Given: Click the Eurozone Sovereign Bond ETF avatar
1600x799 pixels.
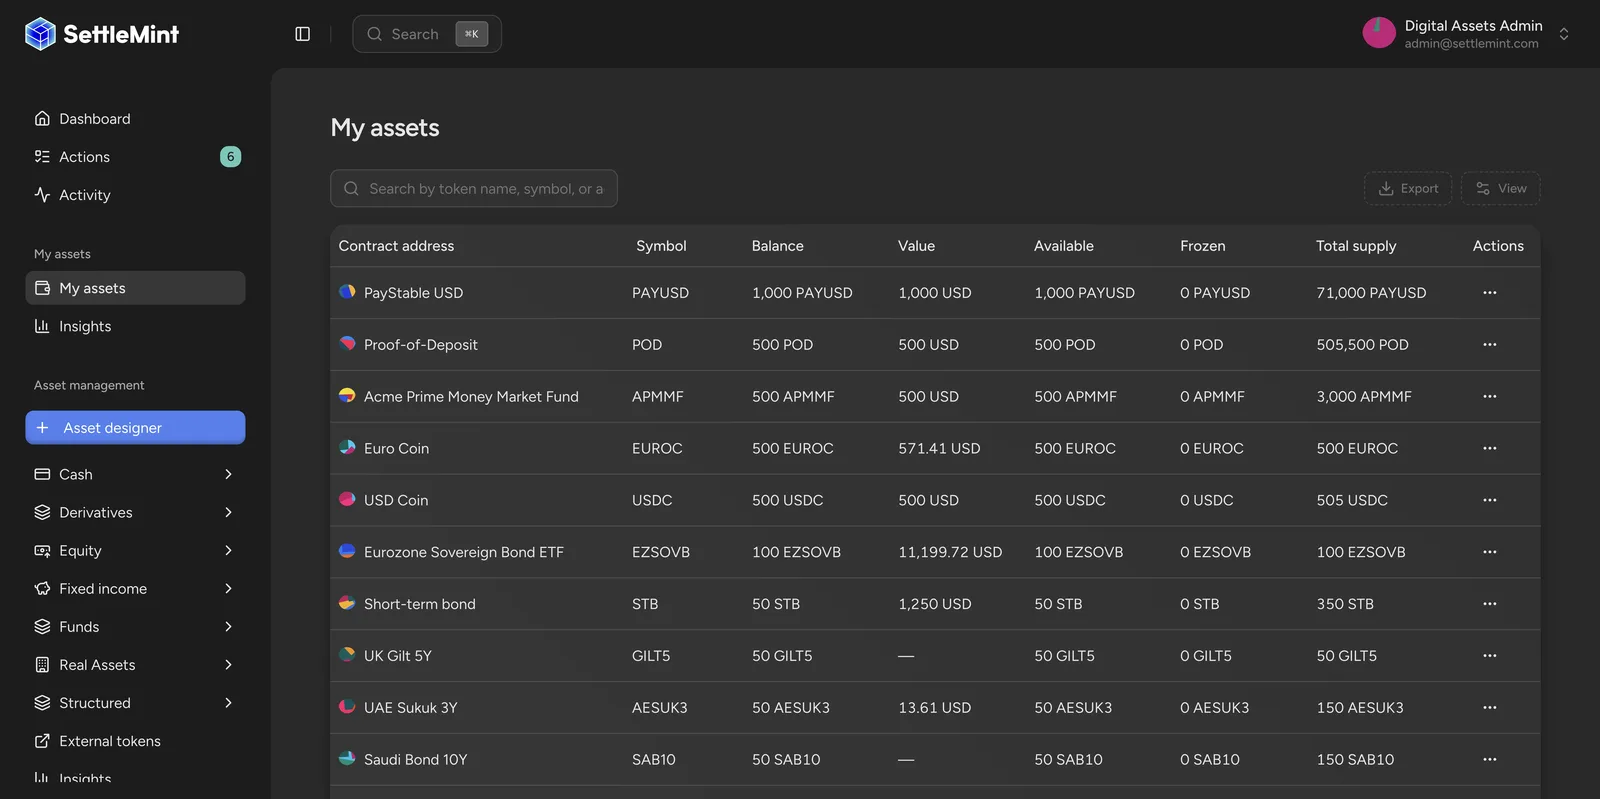Looking at the screenshot, I should click(x=347, y=551).
